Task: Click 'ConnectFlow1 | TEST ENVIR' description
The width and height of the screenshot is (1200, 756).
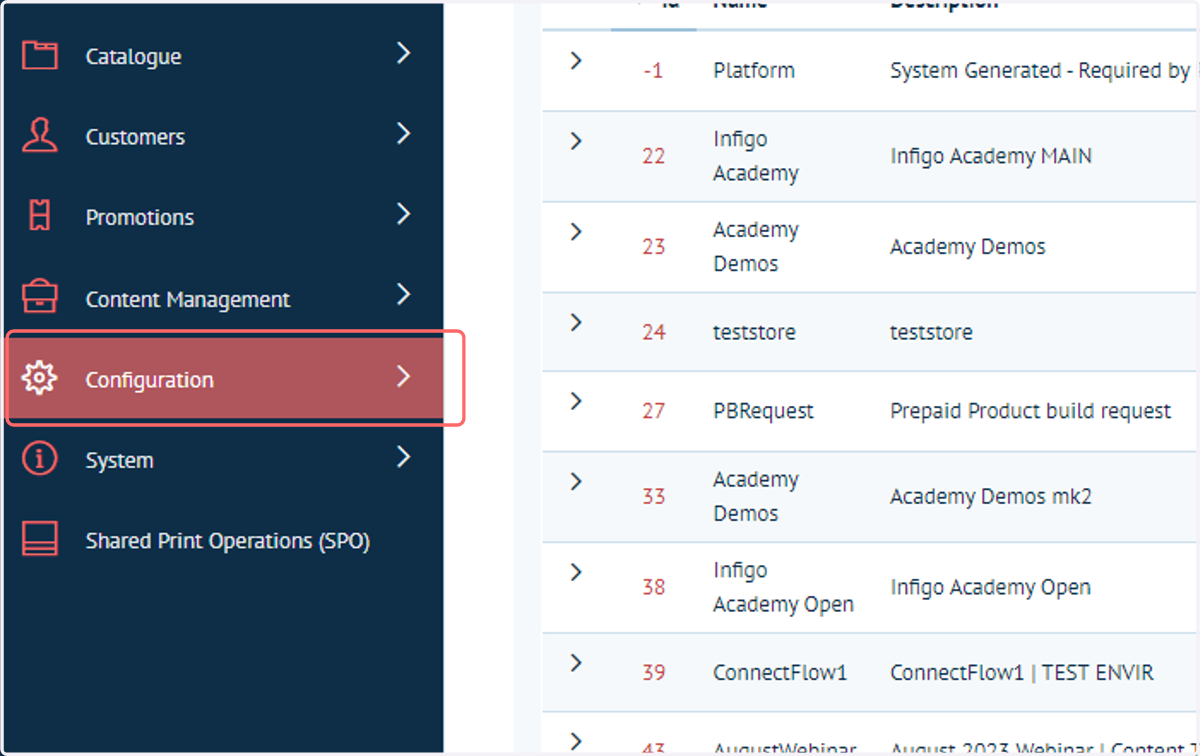Action: pyautogui.click(x=1022, y=673)
